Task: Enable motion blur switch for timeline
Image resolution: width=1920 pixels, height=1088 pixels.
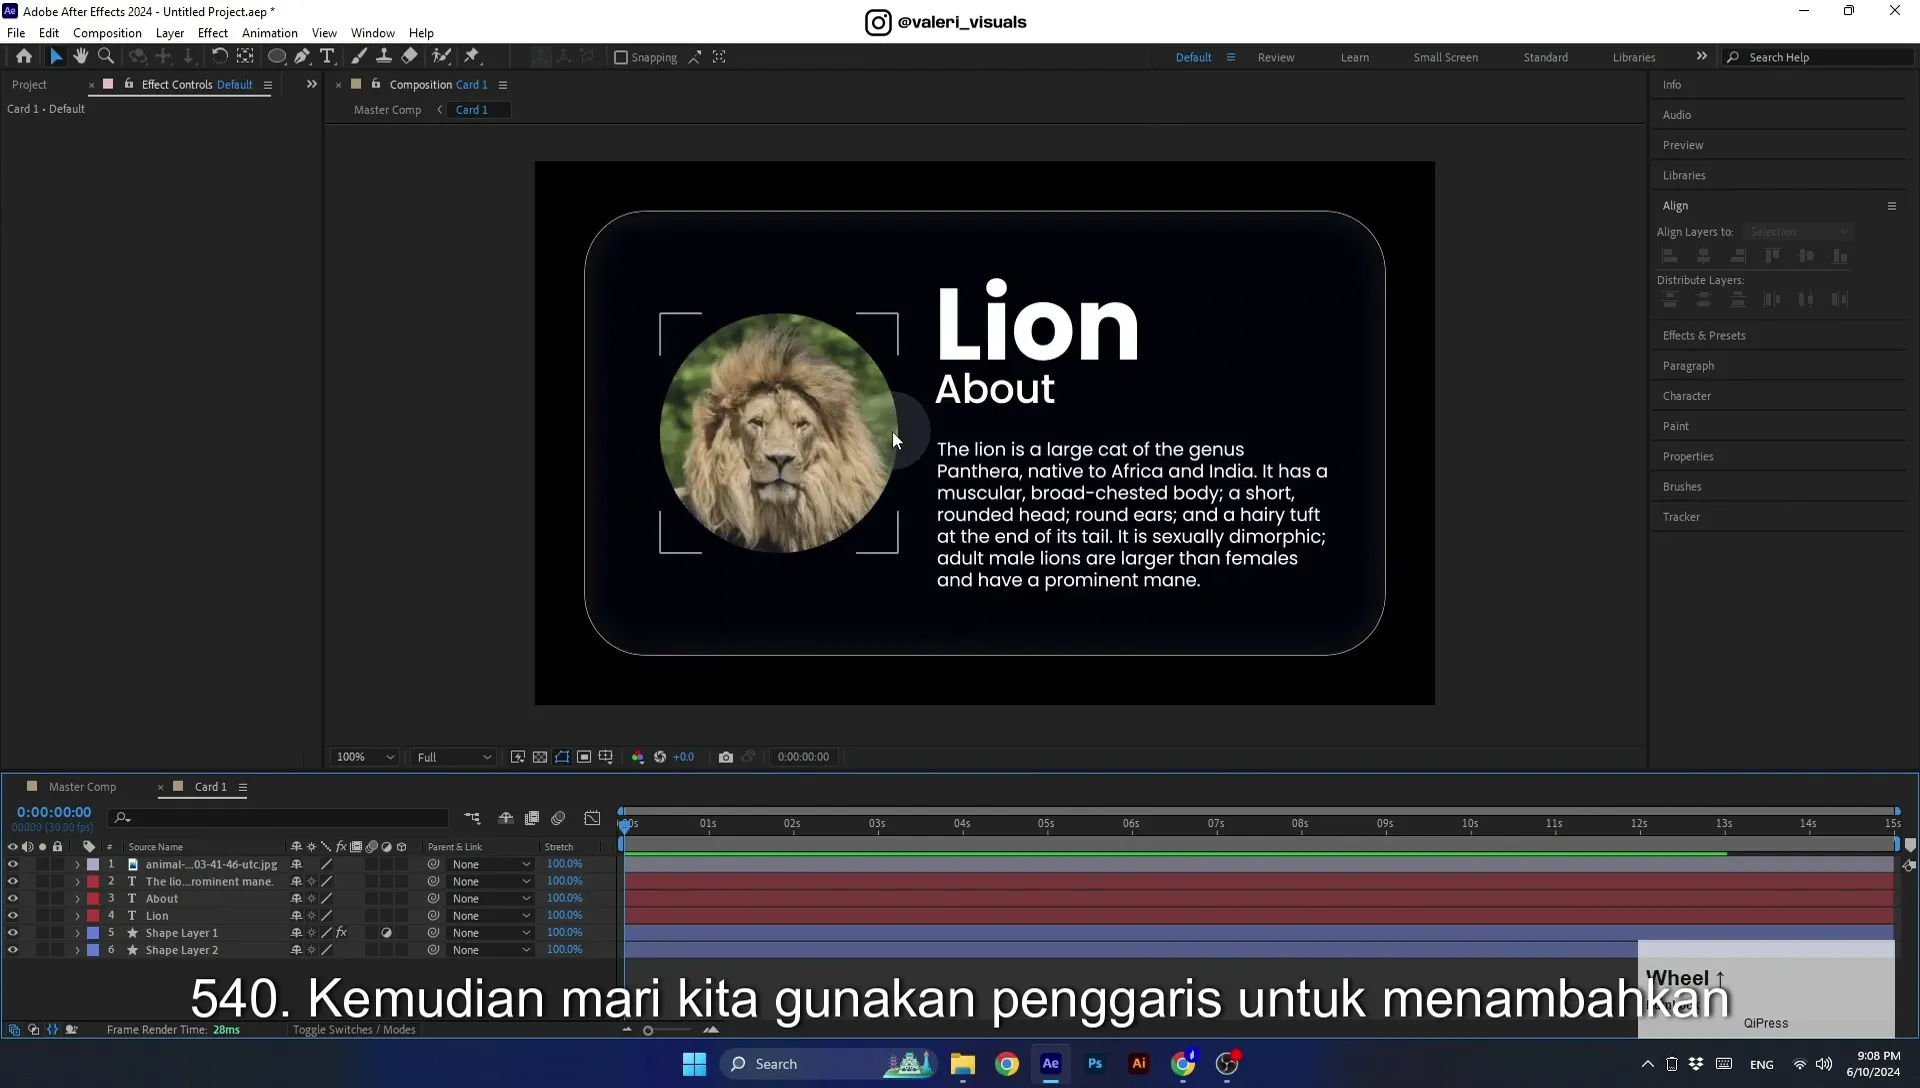Action: pos(558,818)
